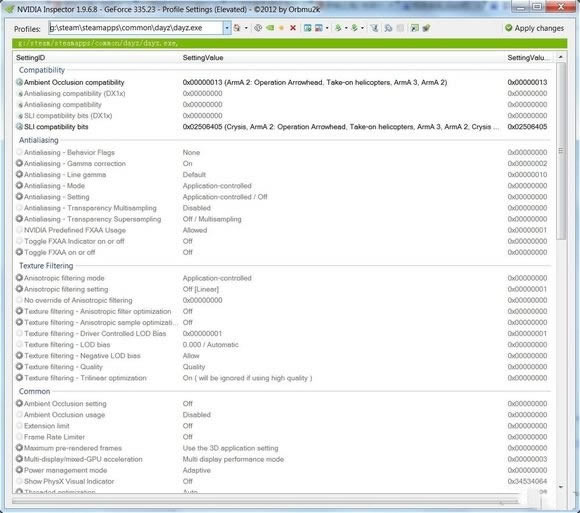Click the gear icon of SLI compatibility bits
The image size is (580, 513).
pos(19,126)
